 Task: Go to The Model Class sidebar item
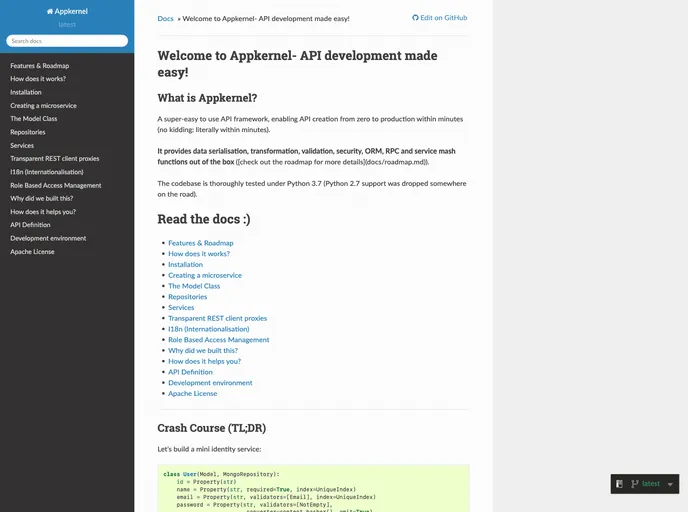click(34, 119)
